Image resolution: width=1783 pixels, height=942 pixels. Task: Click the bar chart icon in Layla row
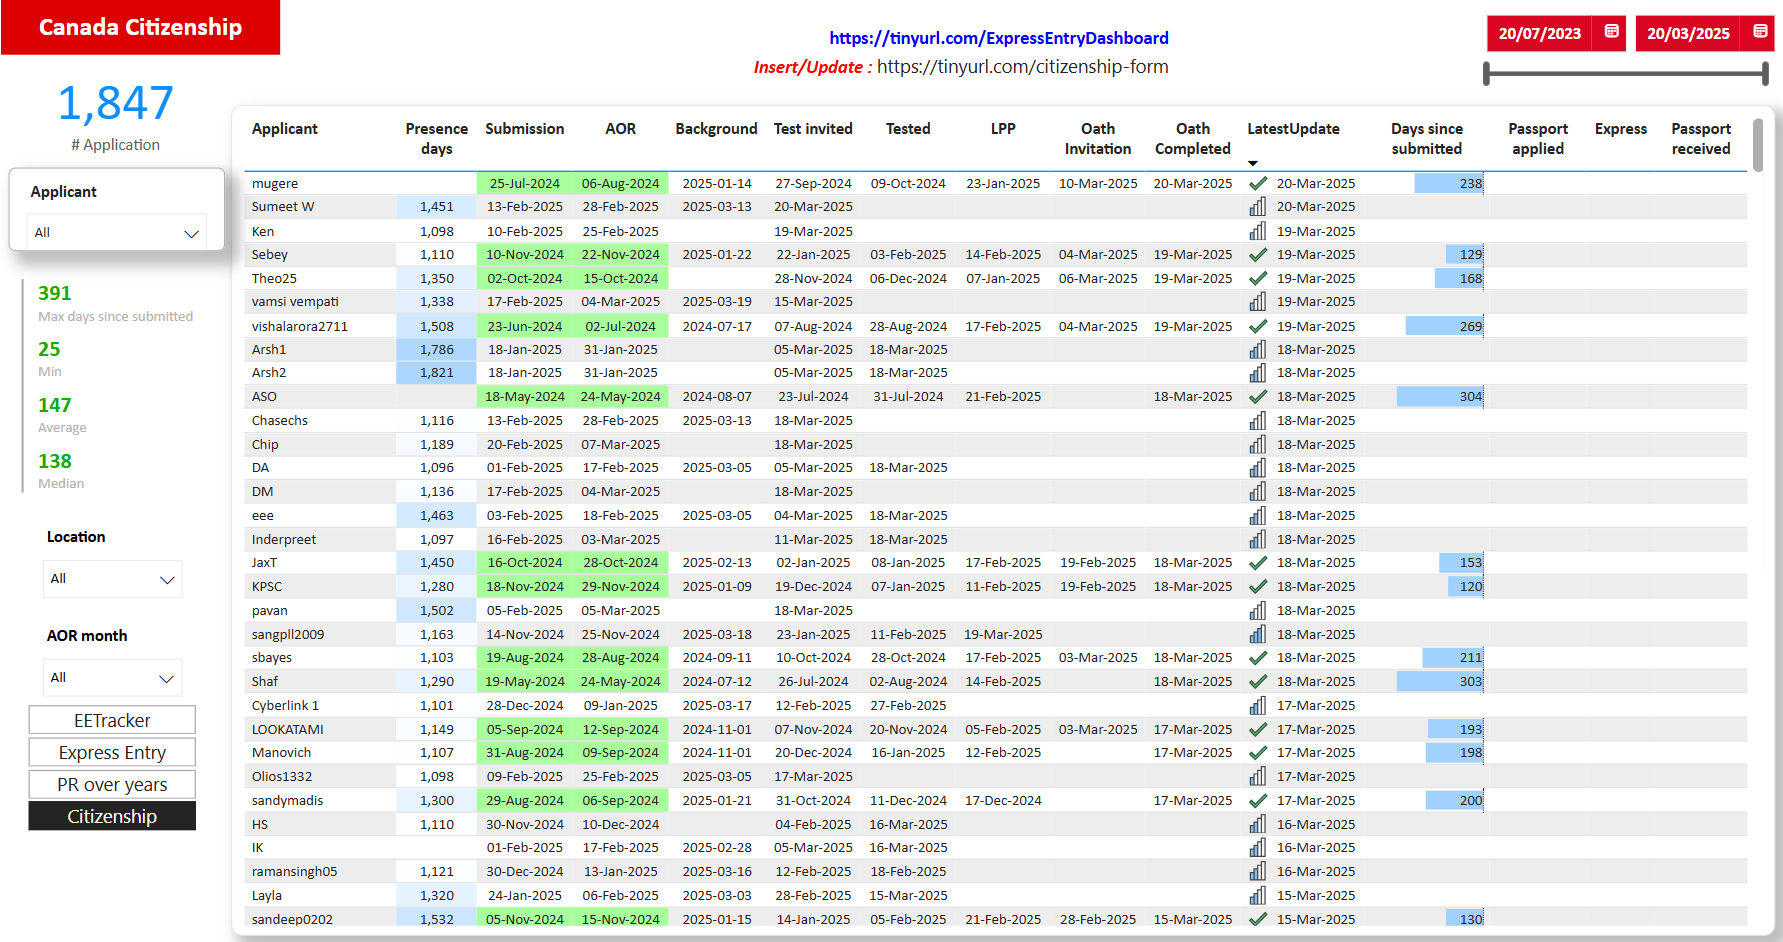tap(1258, 895)
